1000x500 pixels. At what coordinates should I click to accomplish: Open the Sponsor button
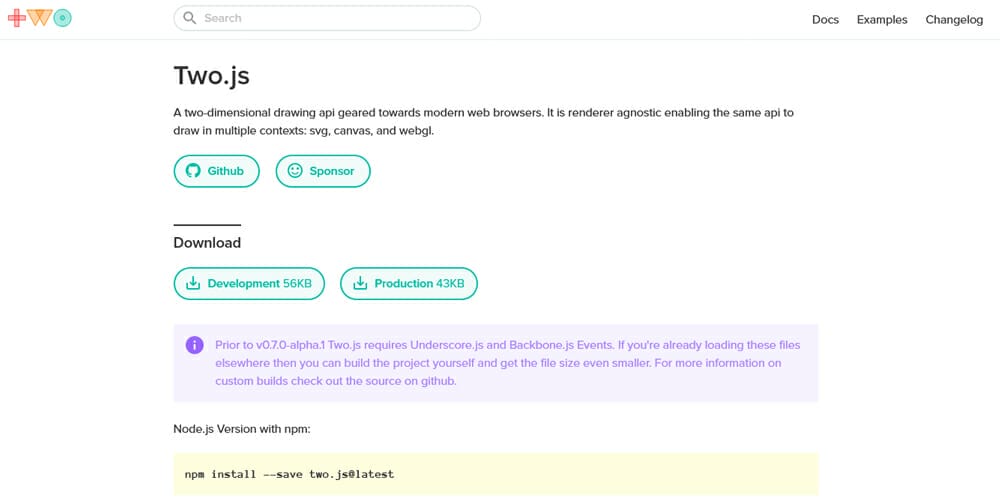[323, 171]
